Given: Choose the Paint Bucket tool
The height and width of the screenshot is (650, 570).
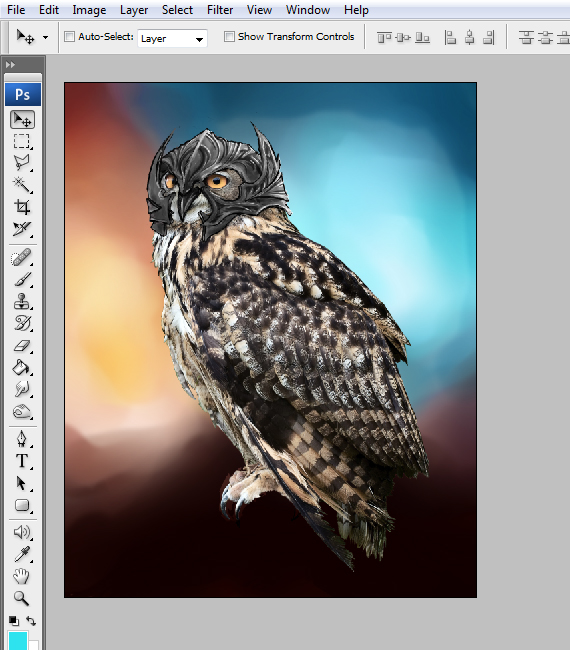Looking at the screenshot, I should click(x=22, y=367).
